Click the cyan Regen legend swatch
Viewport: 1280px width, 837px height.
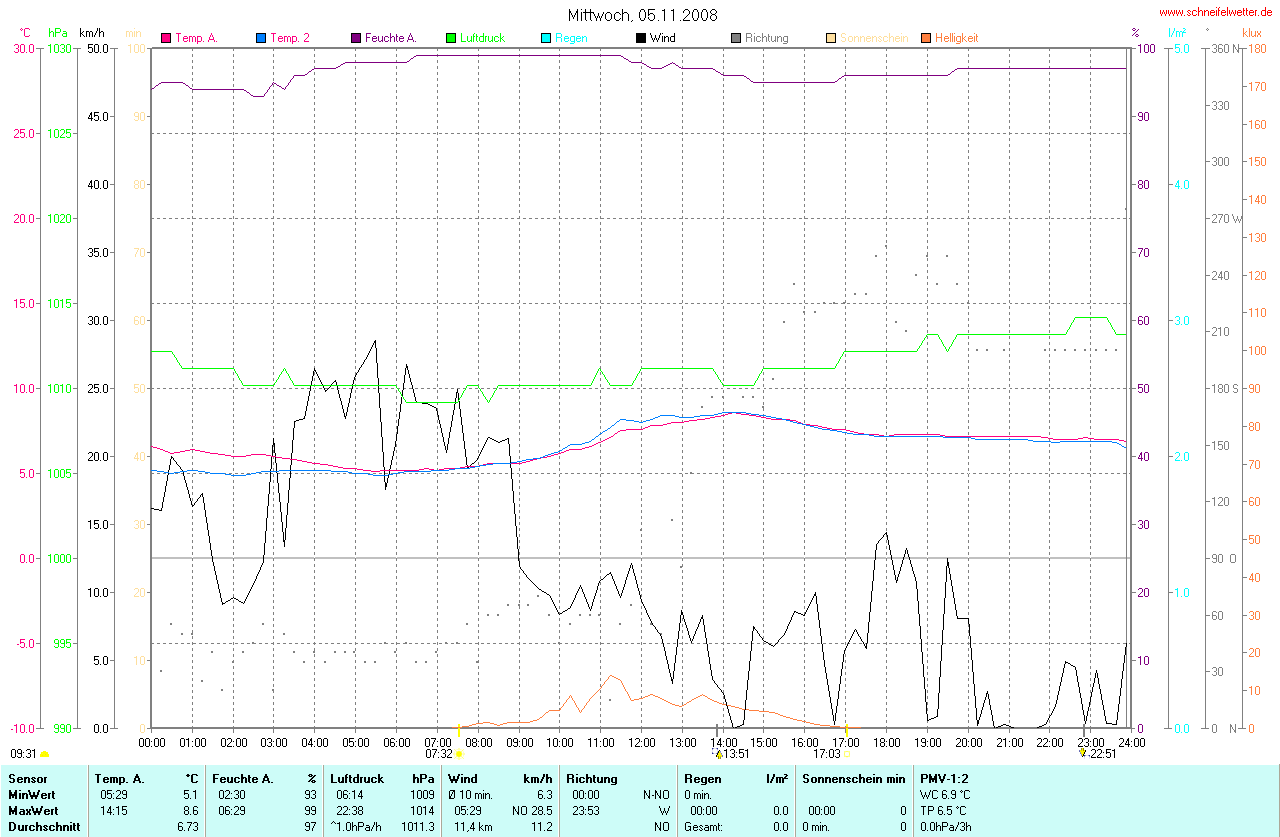coord(546,38)
